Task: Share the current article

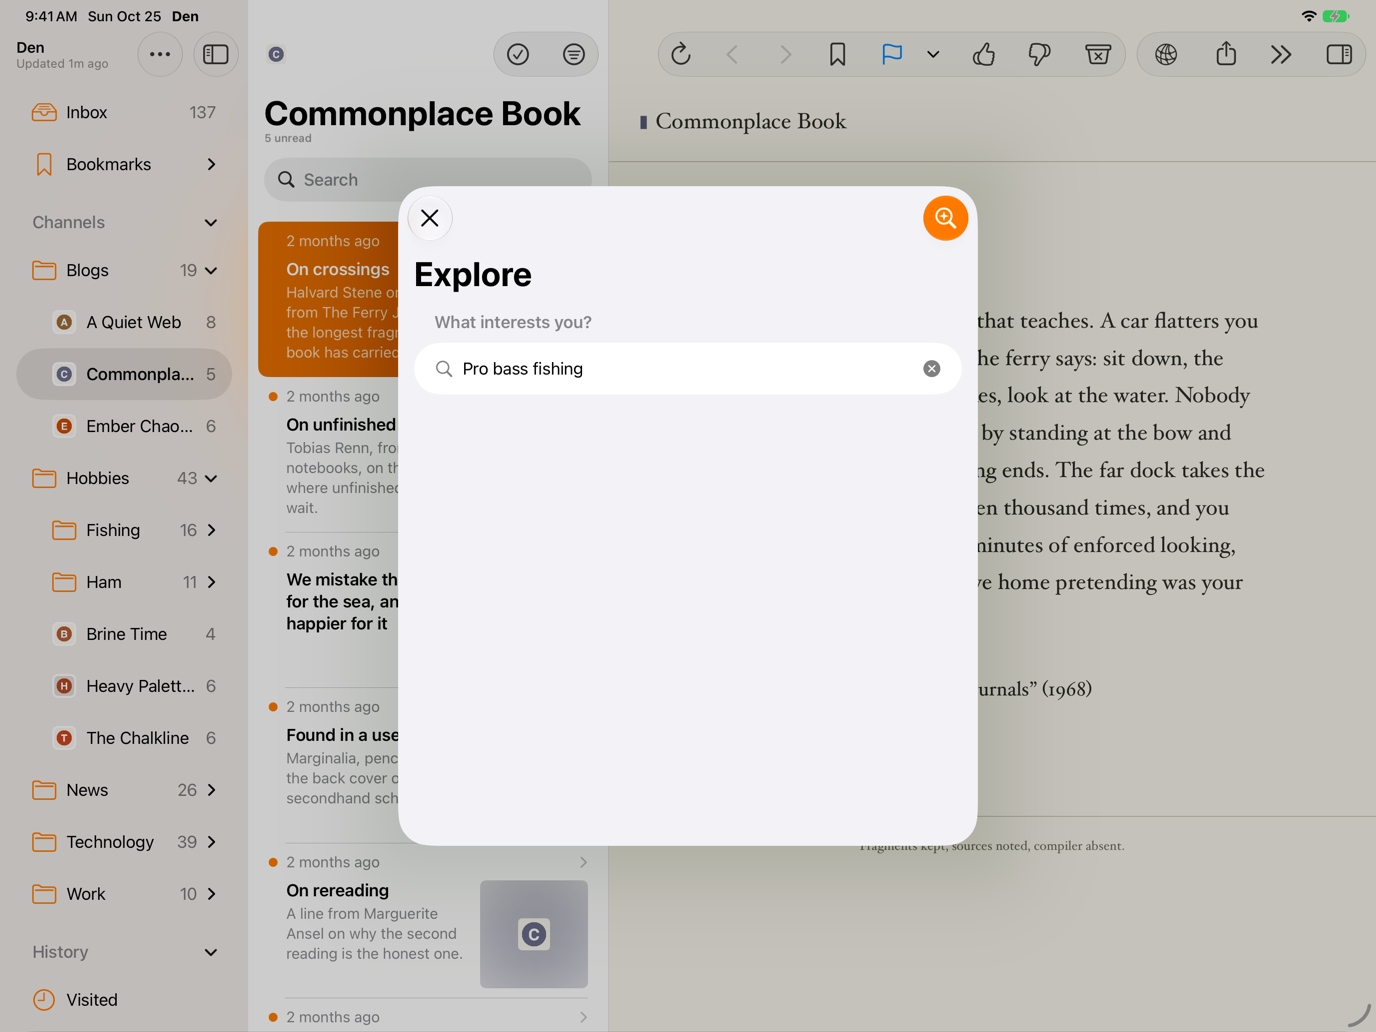Action: [x=1226, y=54]
